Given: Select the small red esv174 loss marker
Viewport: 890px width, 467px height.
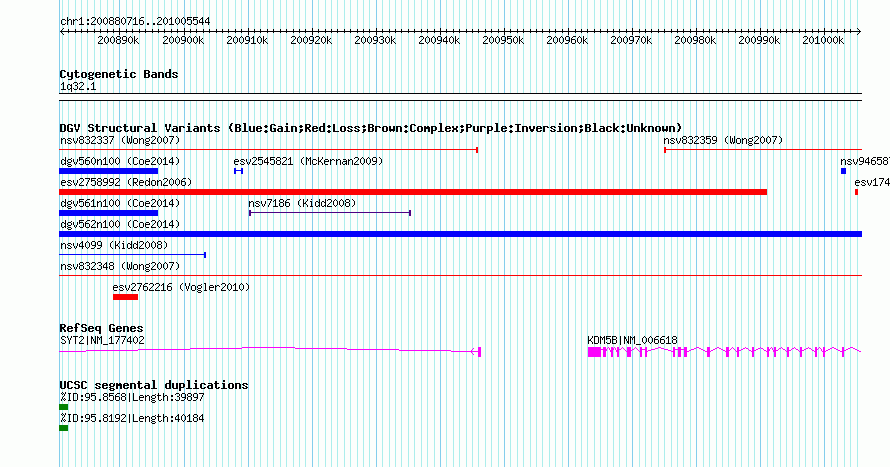Looking at the screenshot, I should pos(857,192).
